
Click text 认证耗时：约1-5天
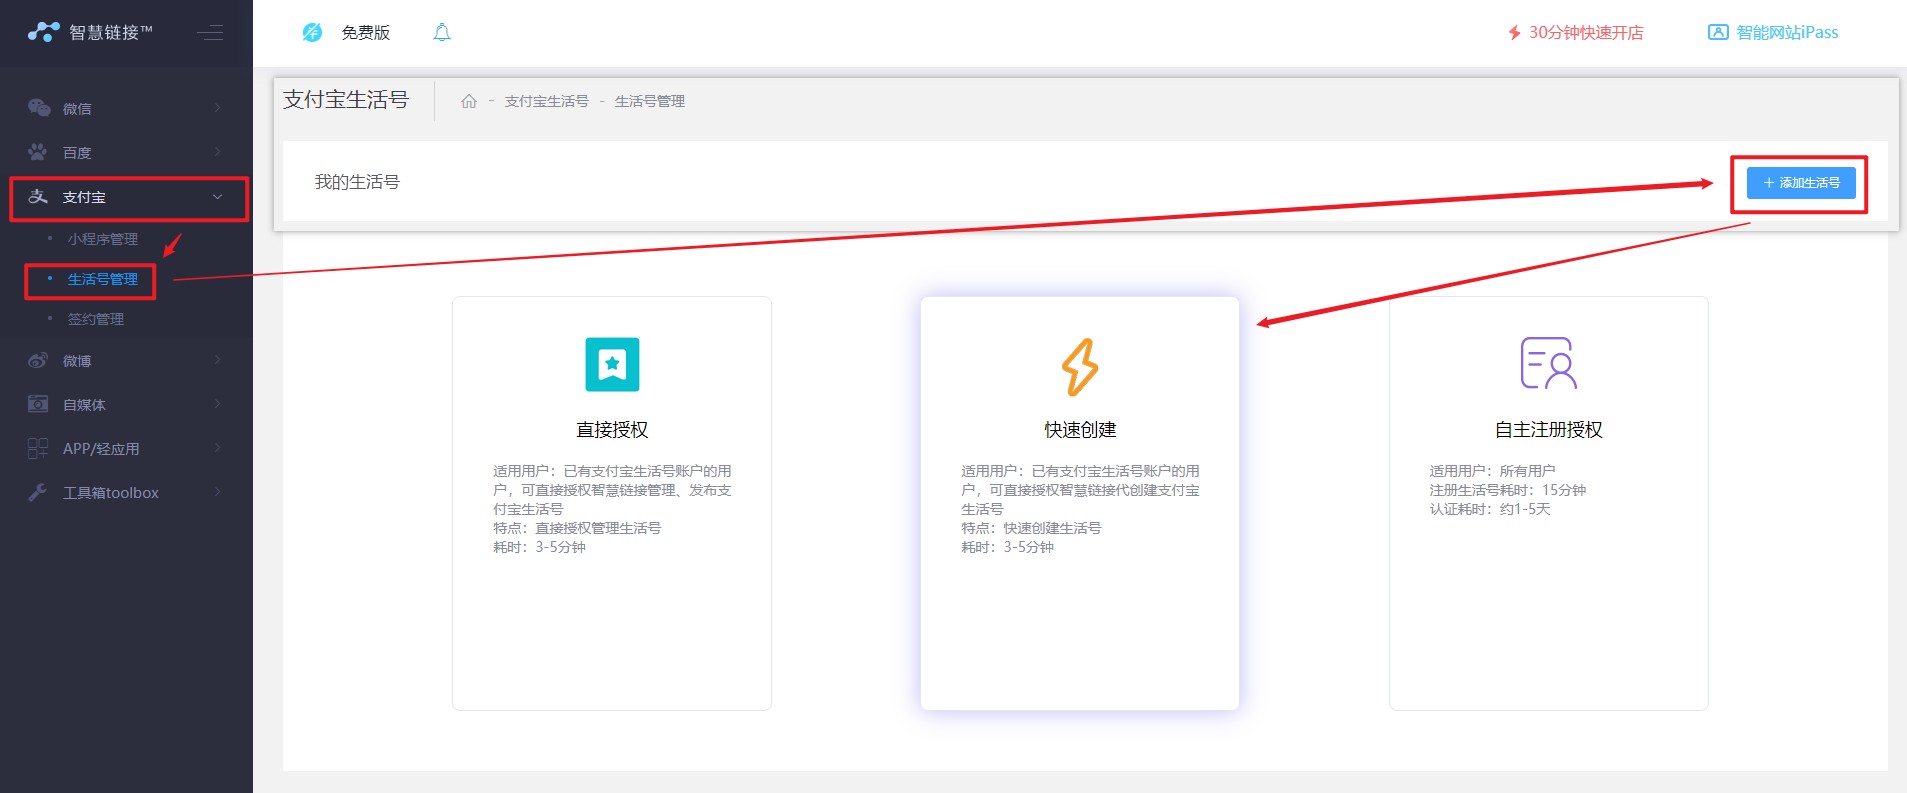point(1490,509)
